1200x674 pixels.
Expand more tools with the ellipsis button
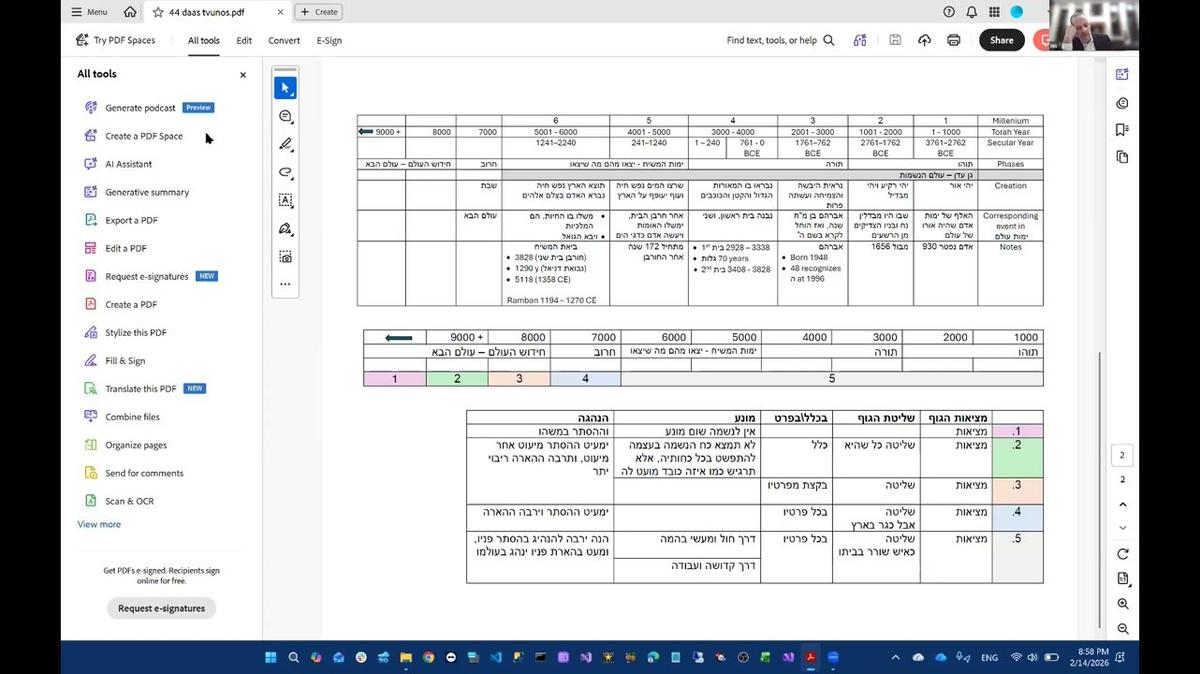[285, 284]
